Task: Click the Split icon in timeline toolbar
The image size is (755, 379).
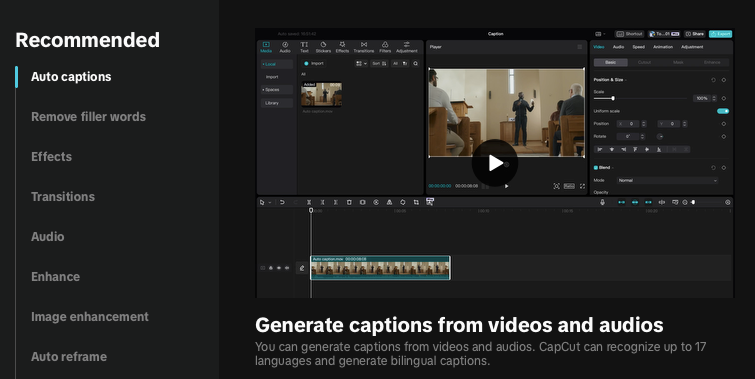Action: pyautogui.click(x=309, y=202)
